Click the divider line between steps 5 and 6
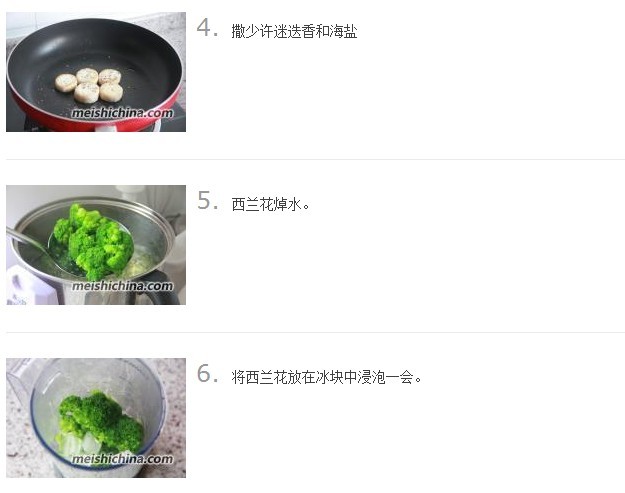 315,332
